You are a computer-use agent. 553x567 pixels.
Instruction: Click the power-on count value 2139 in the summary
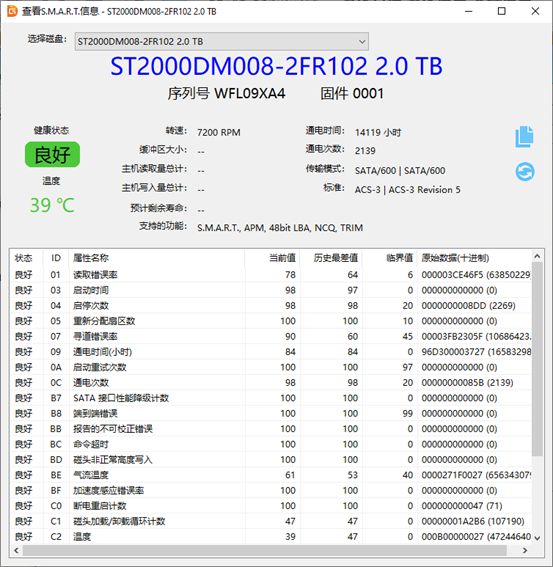click(365, 150)
